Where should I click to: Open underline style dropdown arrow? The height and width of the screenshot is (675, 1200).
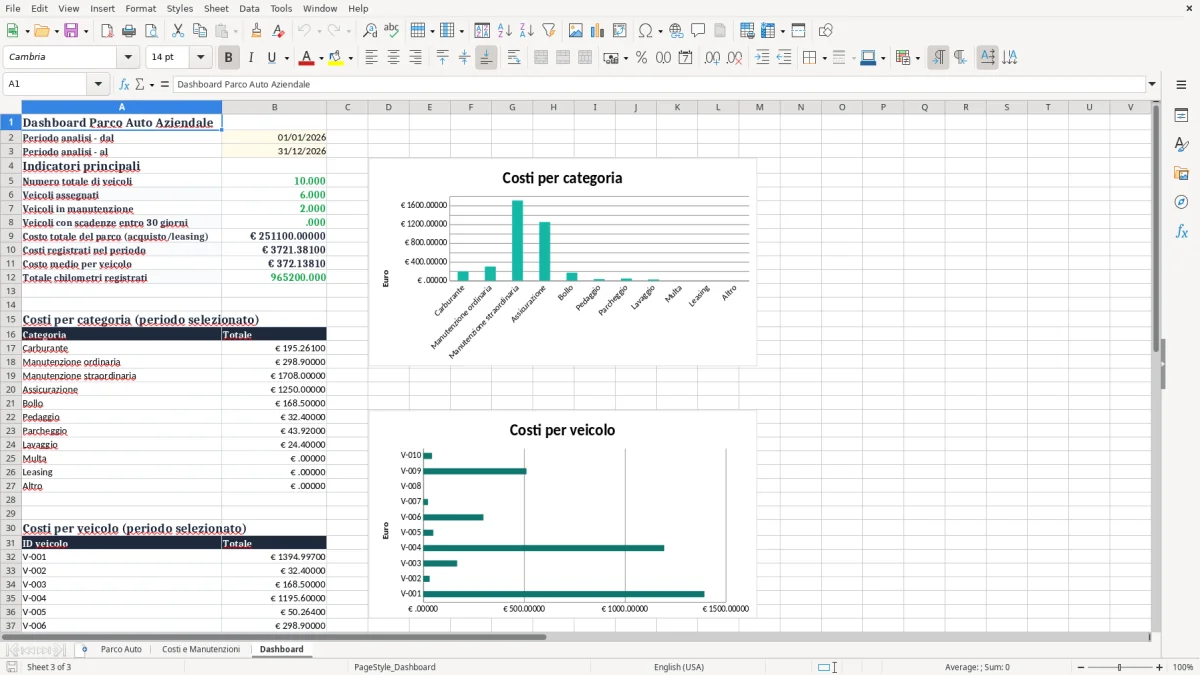pyautogui.click(x=286, y=58)
